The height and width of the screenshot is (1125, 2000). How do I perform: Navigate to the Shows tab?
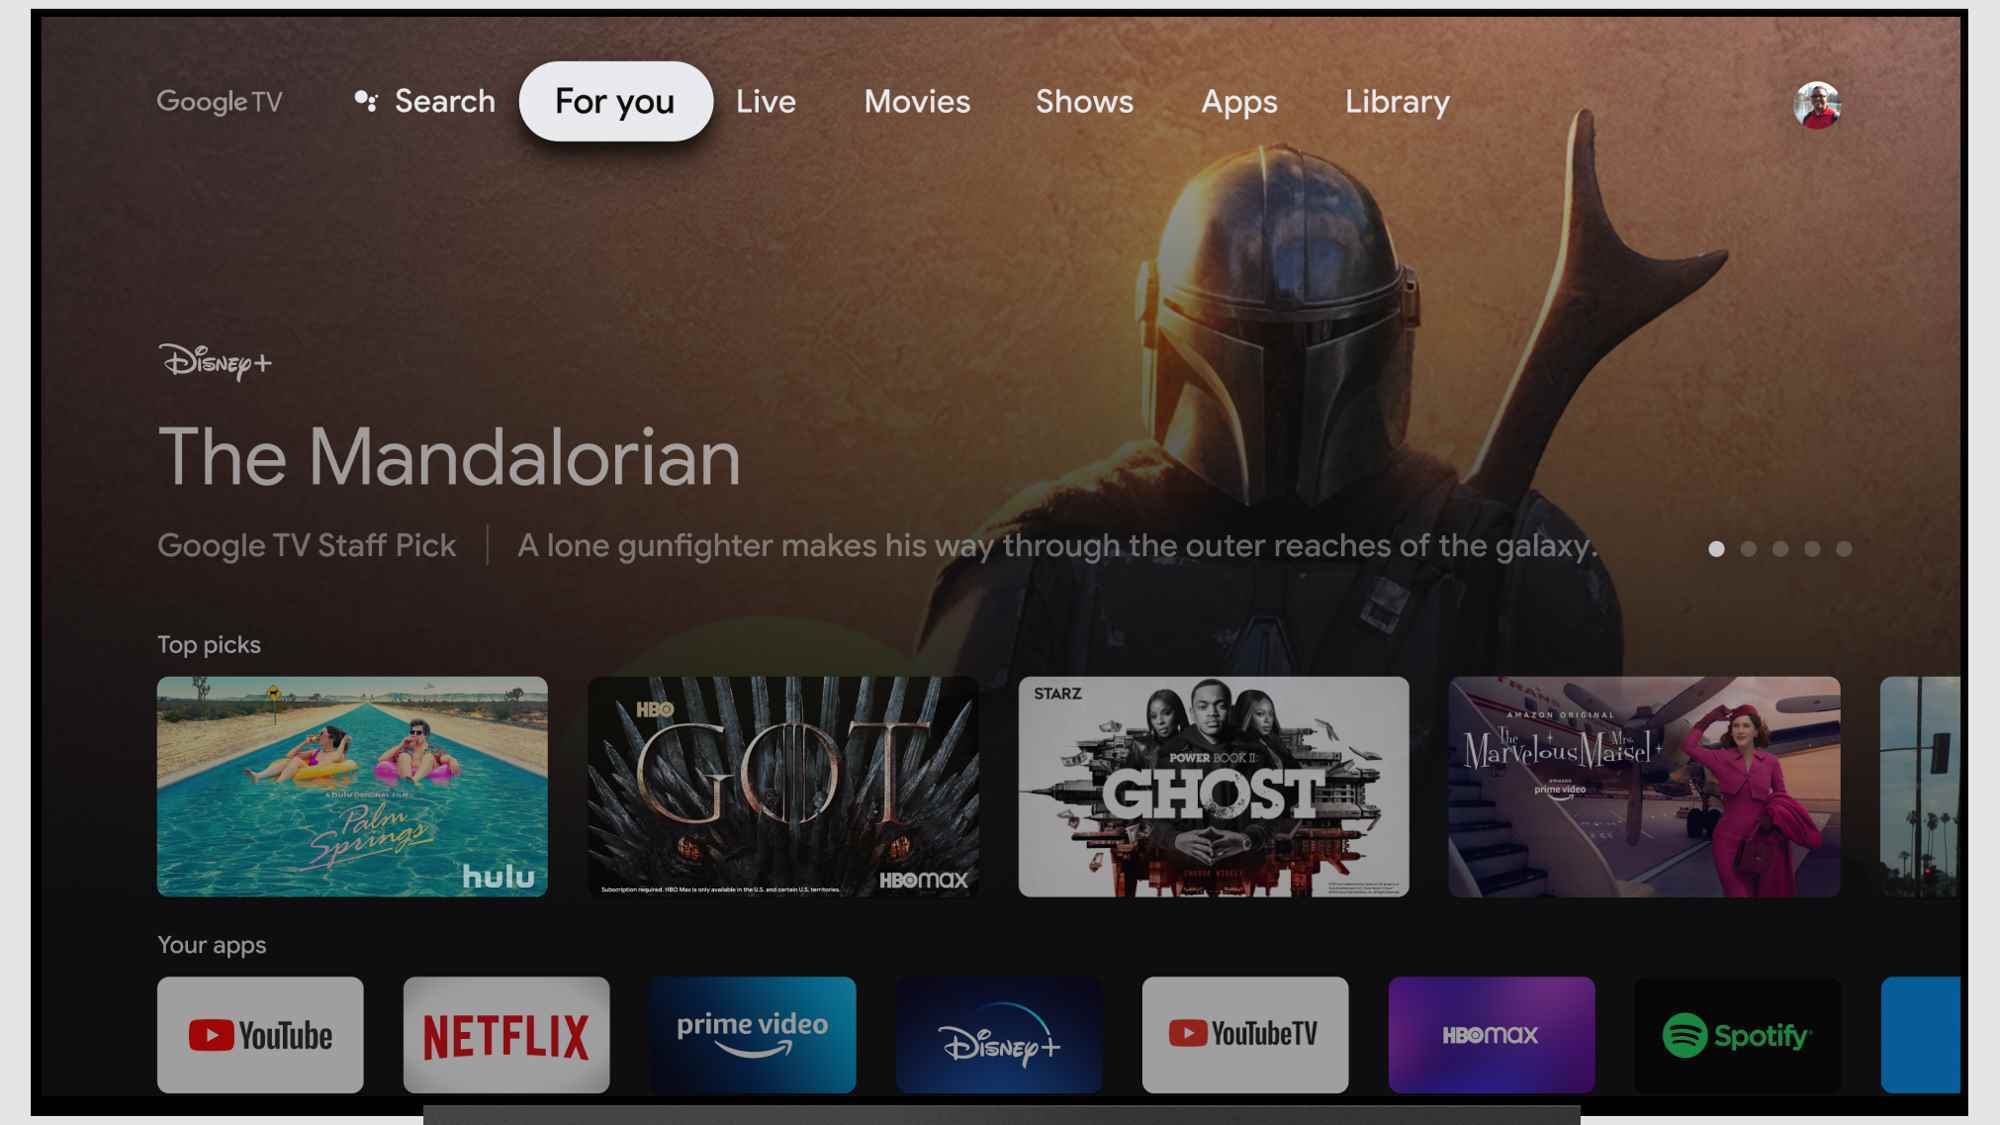[x=1084, y=100]
